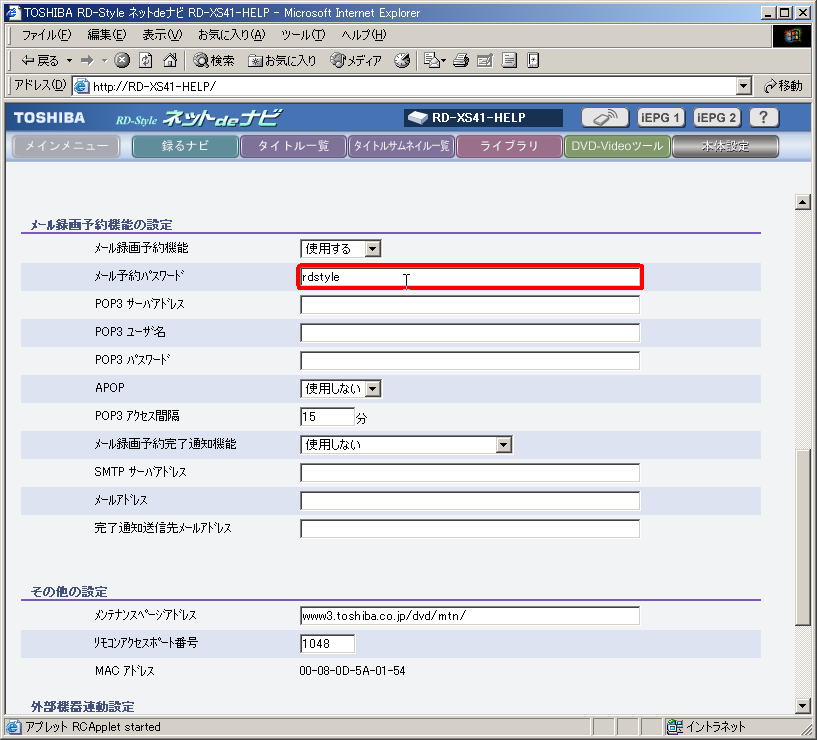Switch to the ライブラリ tab
The width and height of the screenshot is (817, 740).
point(509,146)
